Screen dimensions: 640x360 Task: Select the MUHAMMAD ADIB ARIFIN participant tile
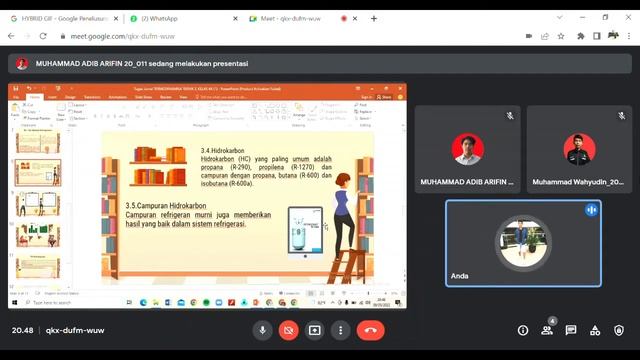pyautogui.click(x=468, y=149)
